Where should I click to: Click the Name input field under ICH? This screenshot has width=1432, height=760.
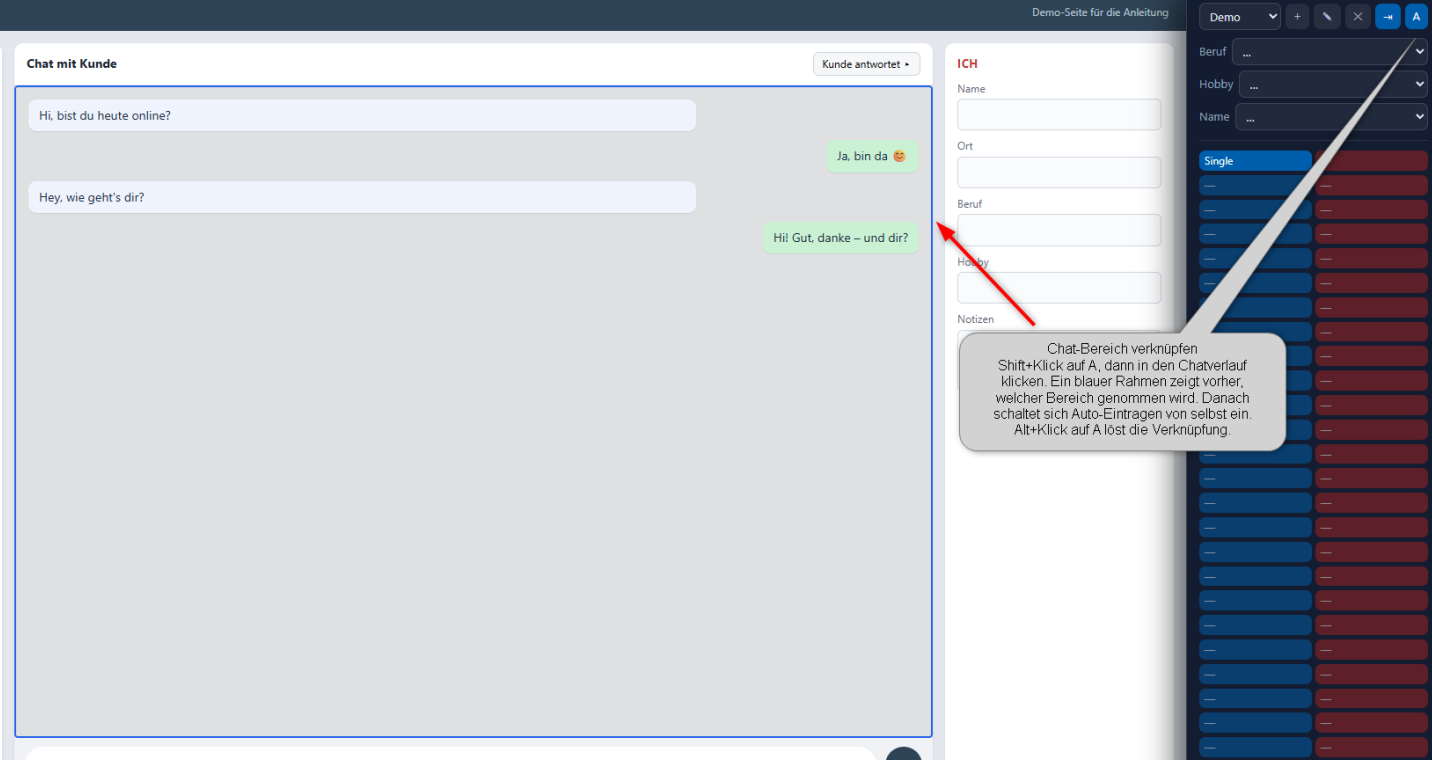(1059, 114)
